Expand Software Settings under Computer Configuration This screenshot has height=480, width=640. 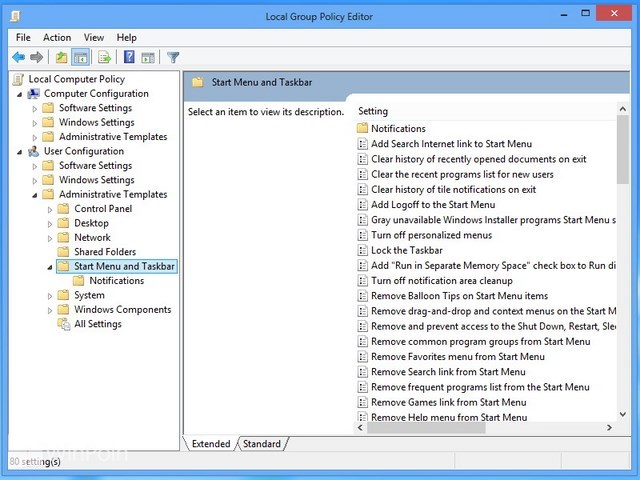[x=35, y=109]
